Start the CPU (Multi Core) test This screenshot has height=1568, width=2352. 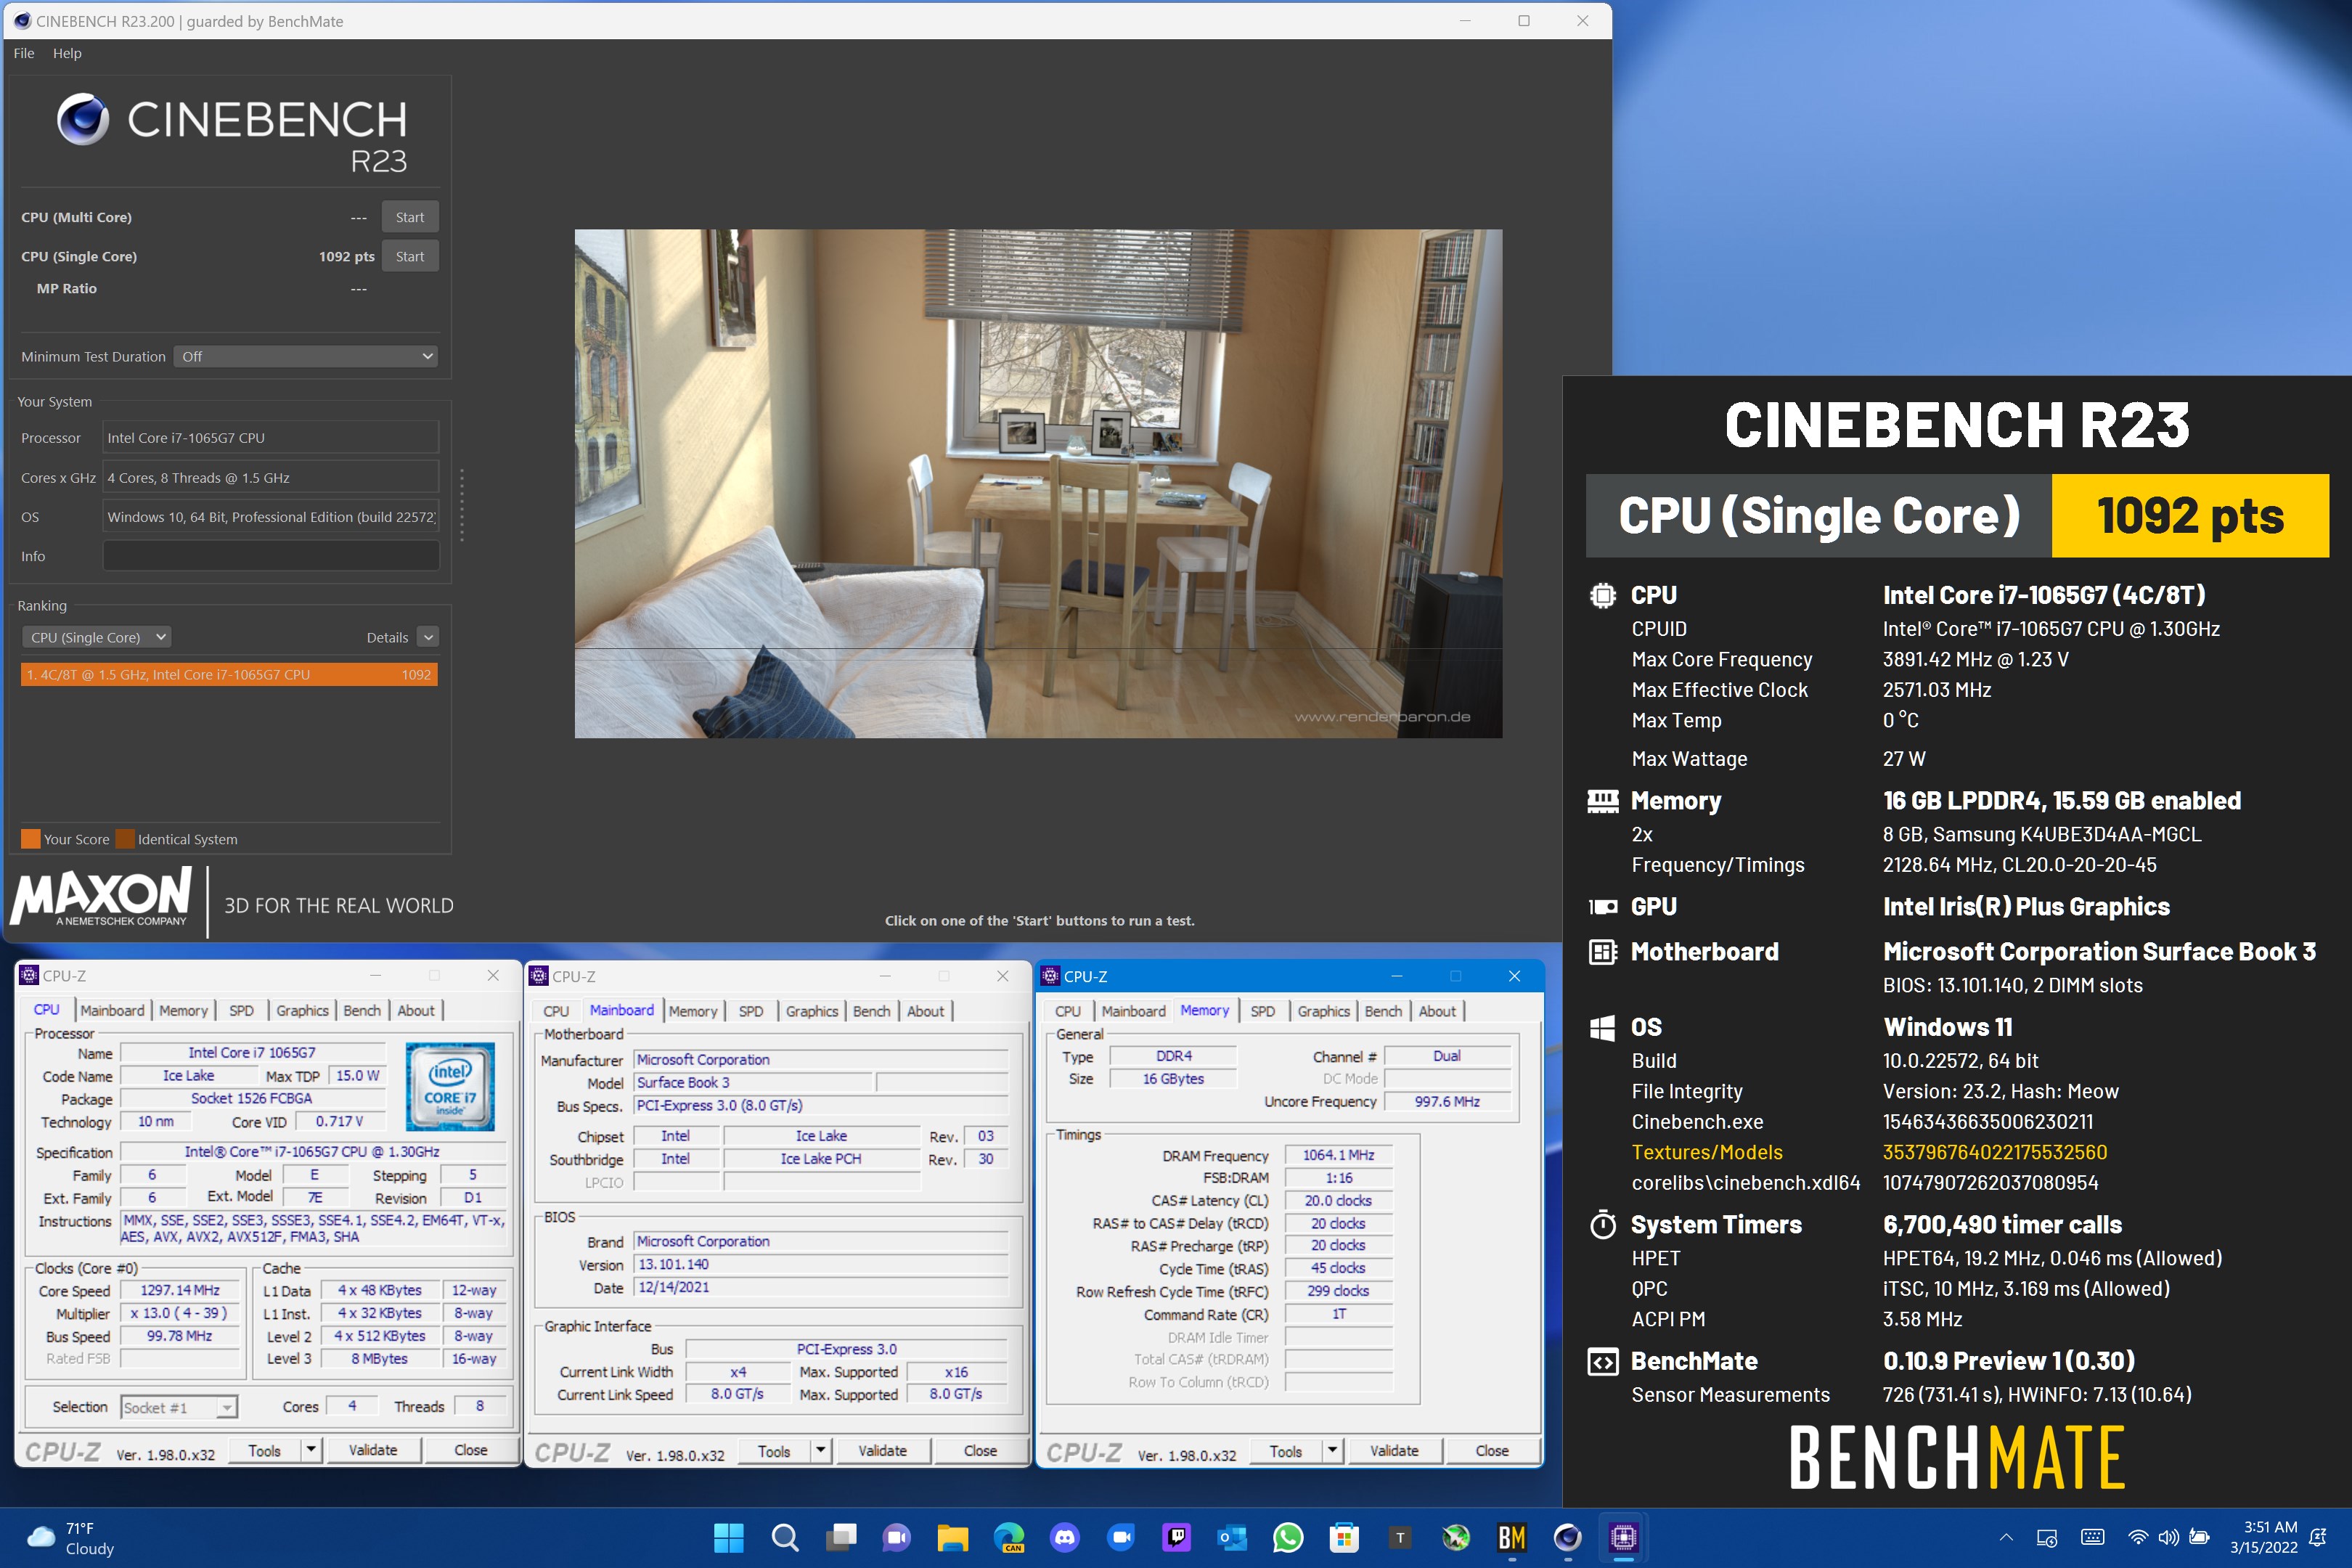[x=410, y=217]
